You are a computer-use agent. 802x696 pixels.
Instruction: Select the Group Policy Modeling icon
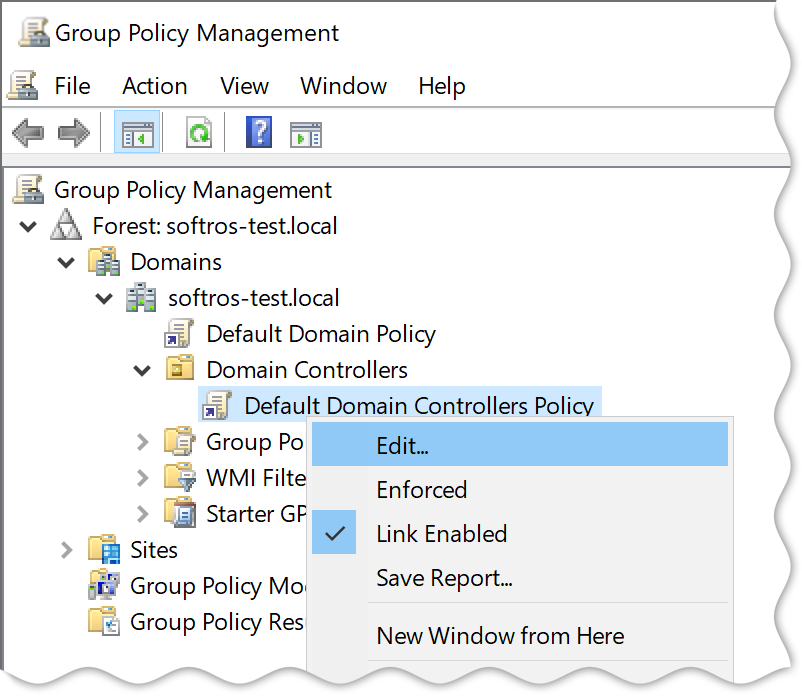point(104,585)
